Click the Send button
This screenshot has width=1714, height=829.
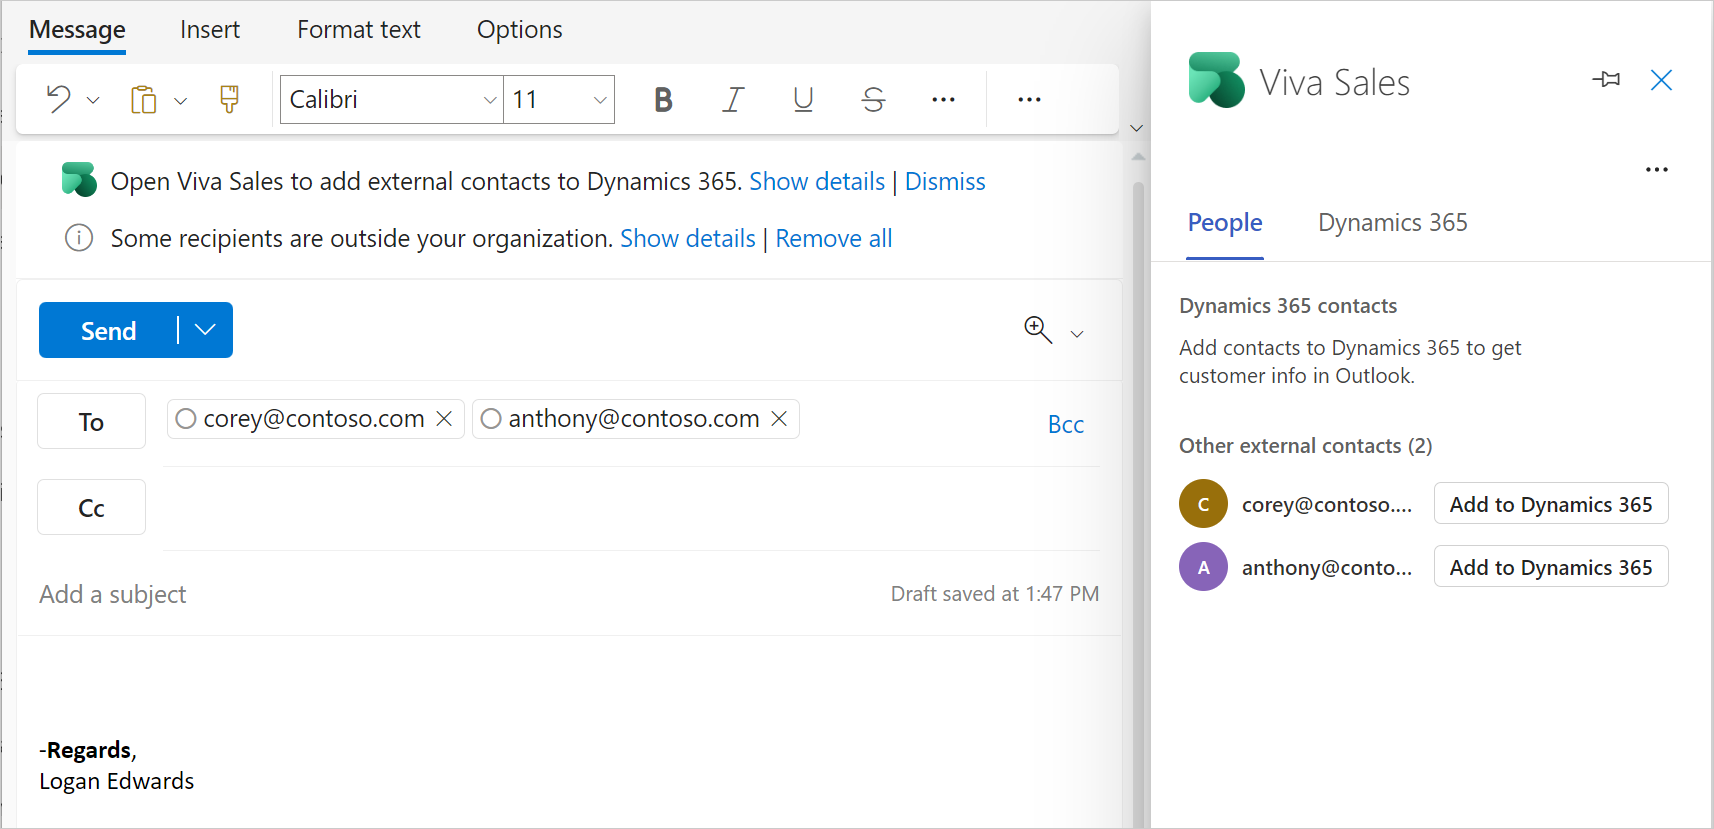108,330
